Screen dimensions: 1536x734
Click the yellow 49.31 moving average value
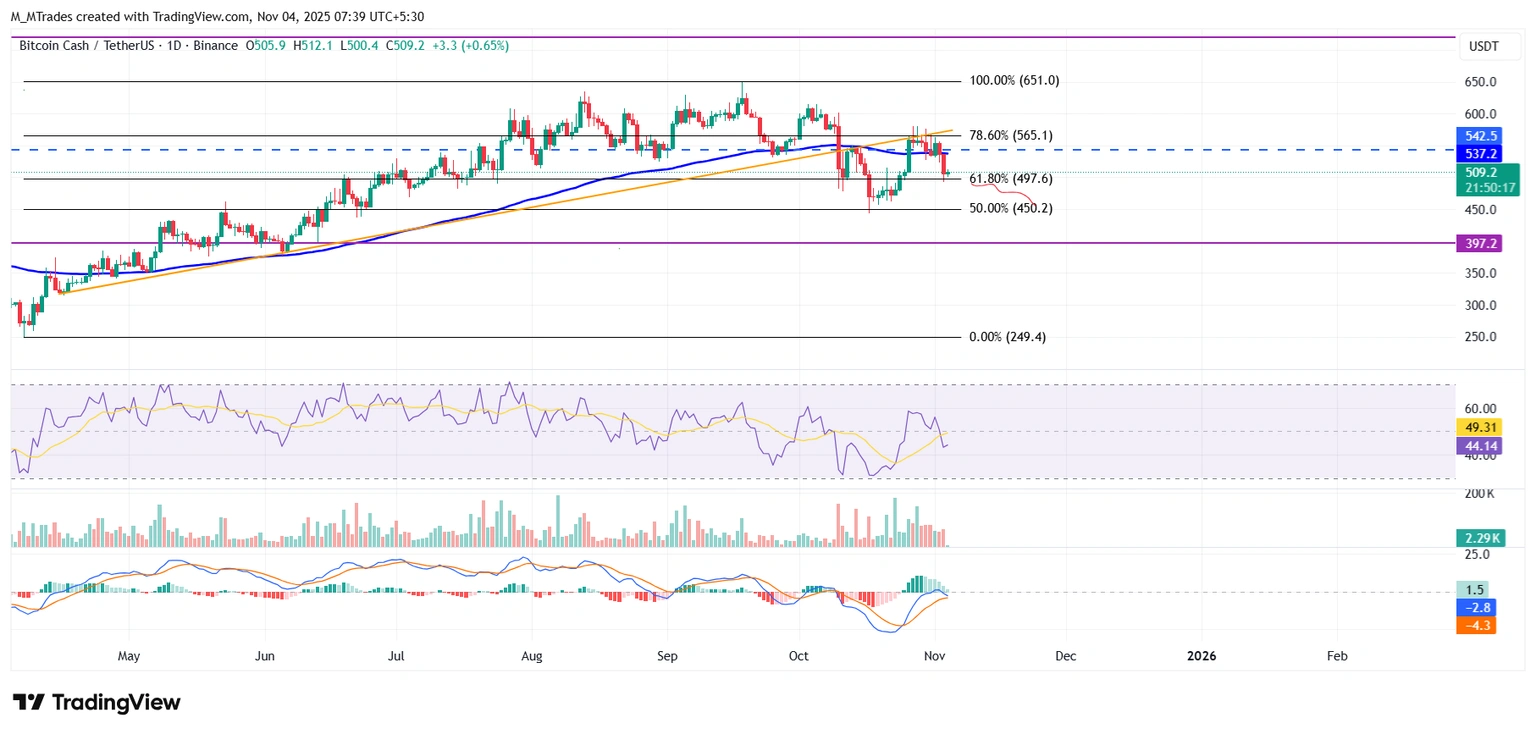point(1479,426)
